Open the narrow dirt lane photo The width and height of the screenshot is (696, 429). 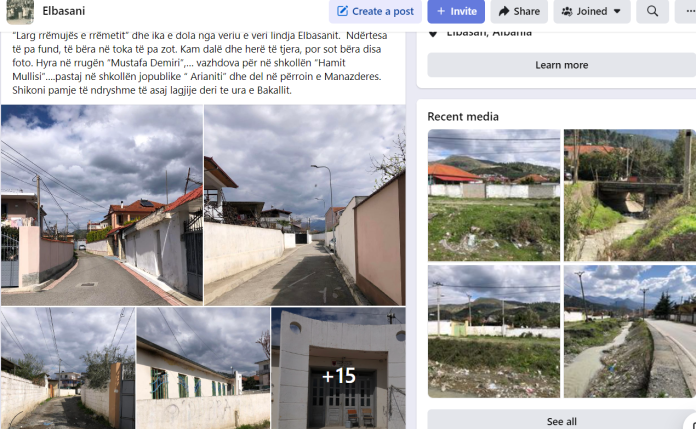68,368
